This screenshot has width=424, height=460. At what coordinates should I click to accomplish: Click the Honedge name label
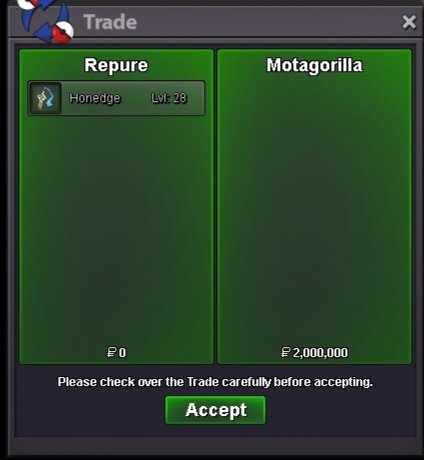95,98
